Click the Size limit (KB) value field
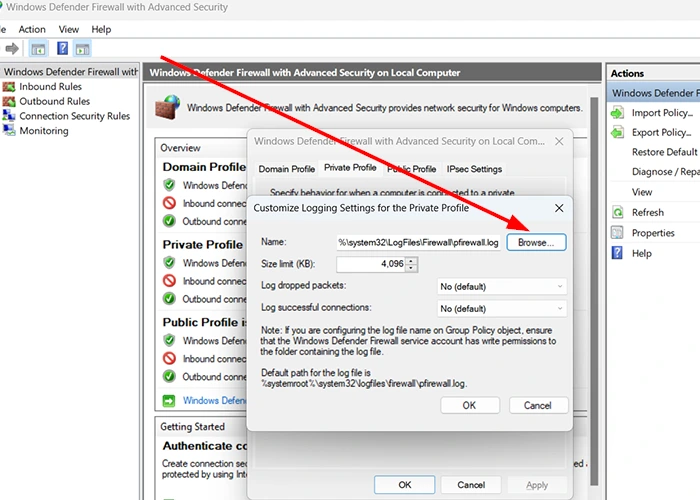This screenshot has height=500, width=700. pyautogui.click(x=371, y=264)
